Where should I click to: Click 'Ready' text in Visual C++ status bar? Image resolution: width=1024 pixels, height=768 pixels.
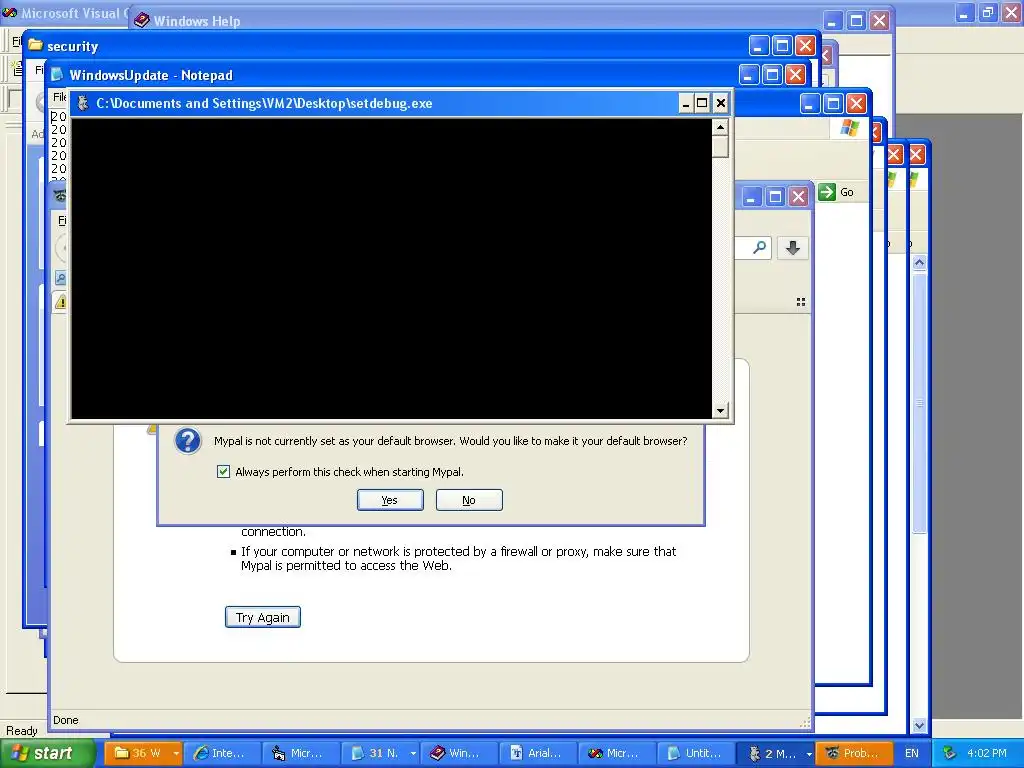point(22,731)
